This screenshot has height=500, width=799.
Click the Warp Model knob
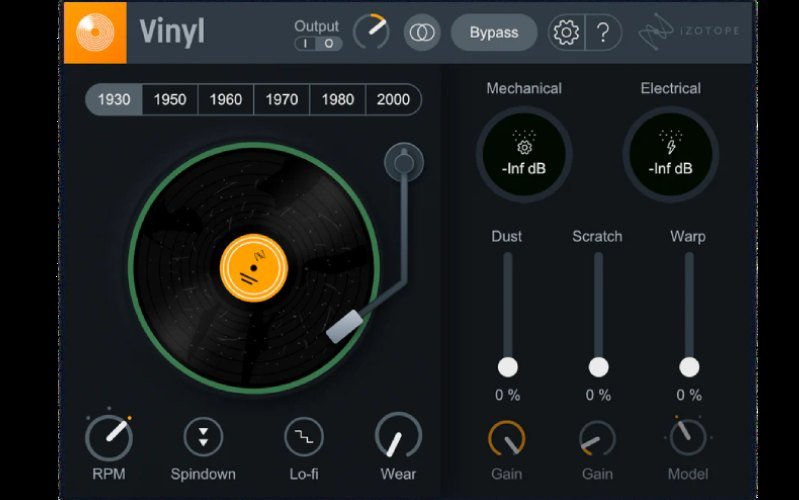coord(688,437)
